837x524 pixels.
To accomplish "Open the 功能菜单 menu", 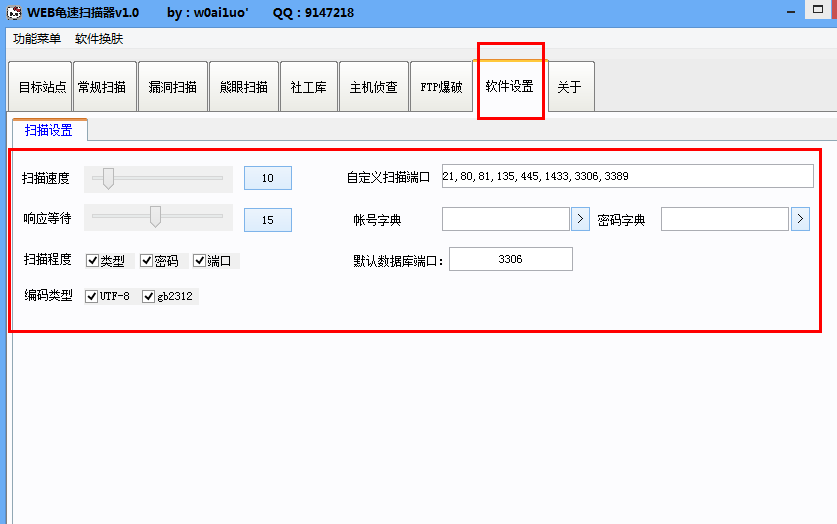I will 37,39.
